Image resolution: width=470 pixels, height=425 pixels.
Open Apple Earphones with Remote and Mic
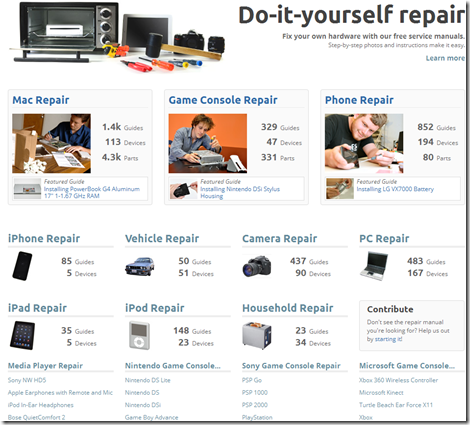[x=60, y=393]
